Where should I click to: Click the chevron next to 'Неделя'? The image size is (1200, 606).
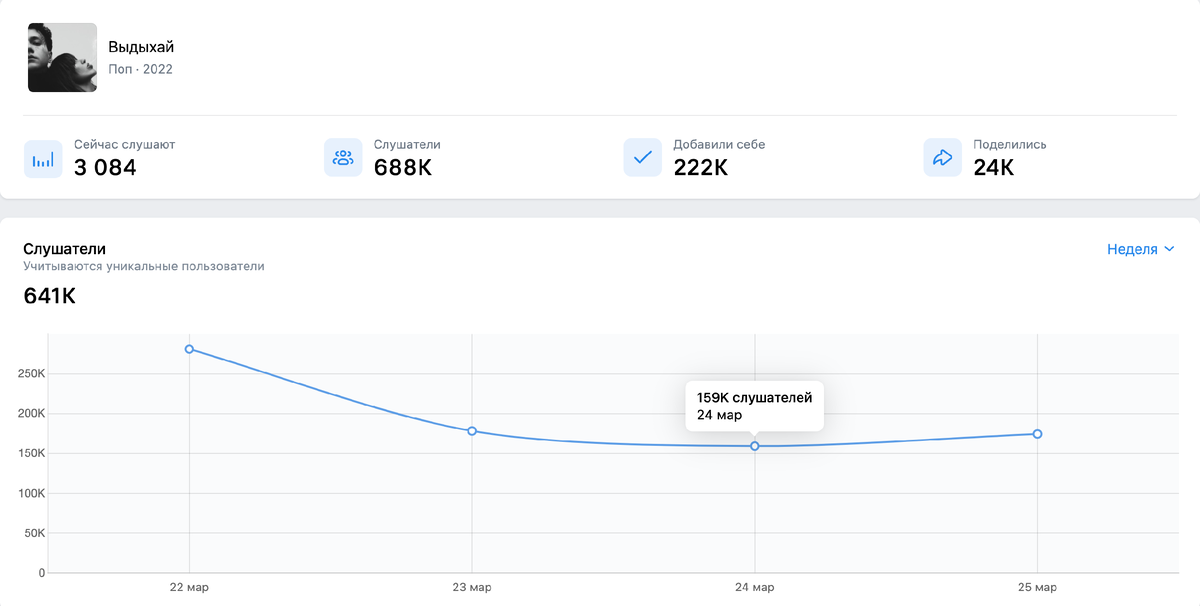point(1169,249)
